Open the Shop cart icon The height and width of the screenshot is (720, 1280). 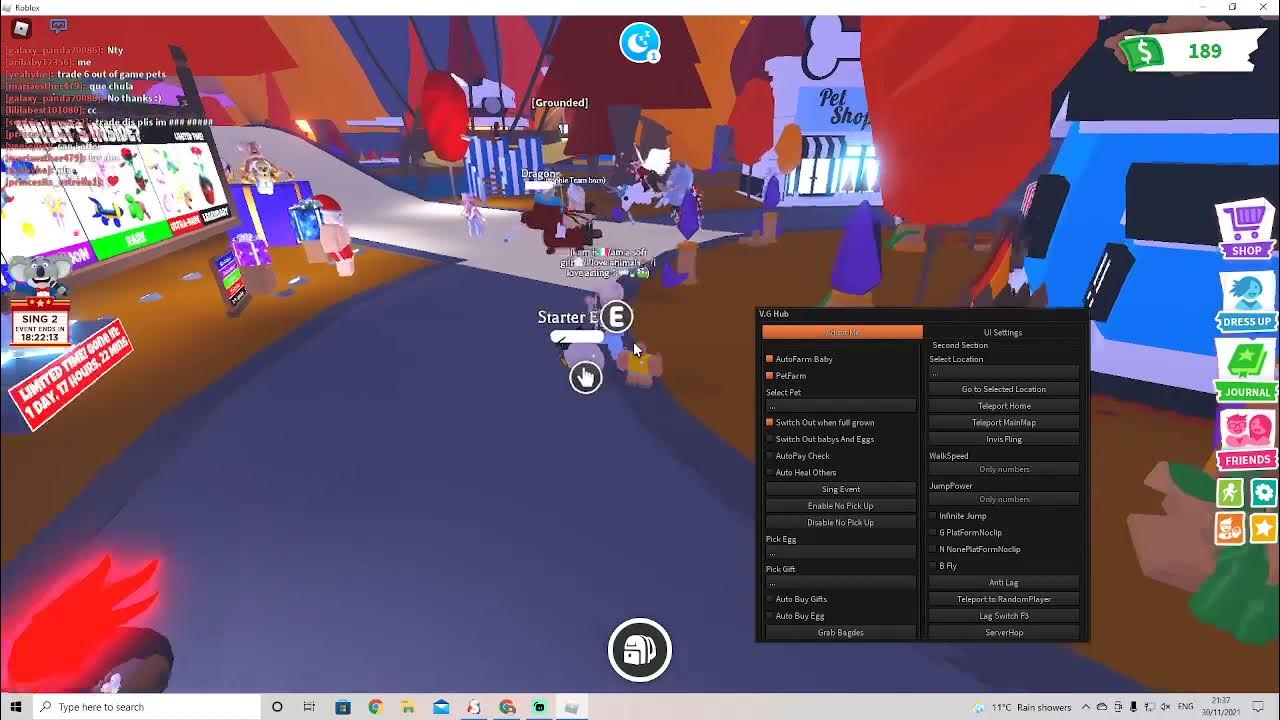tap(1246, 230)
